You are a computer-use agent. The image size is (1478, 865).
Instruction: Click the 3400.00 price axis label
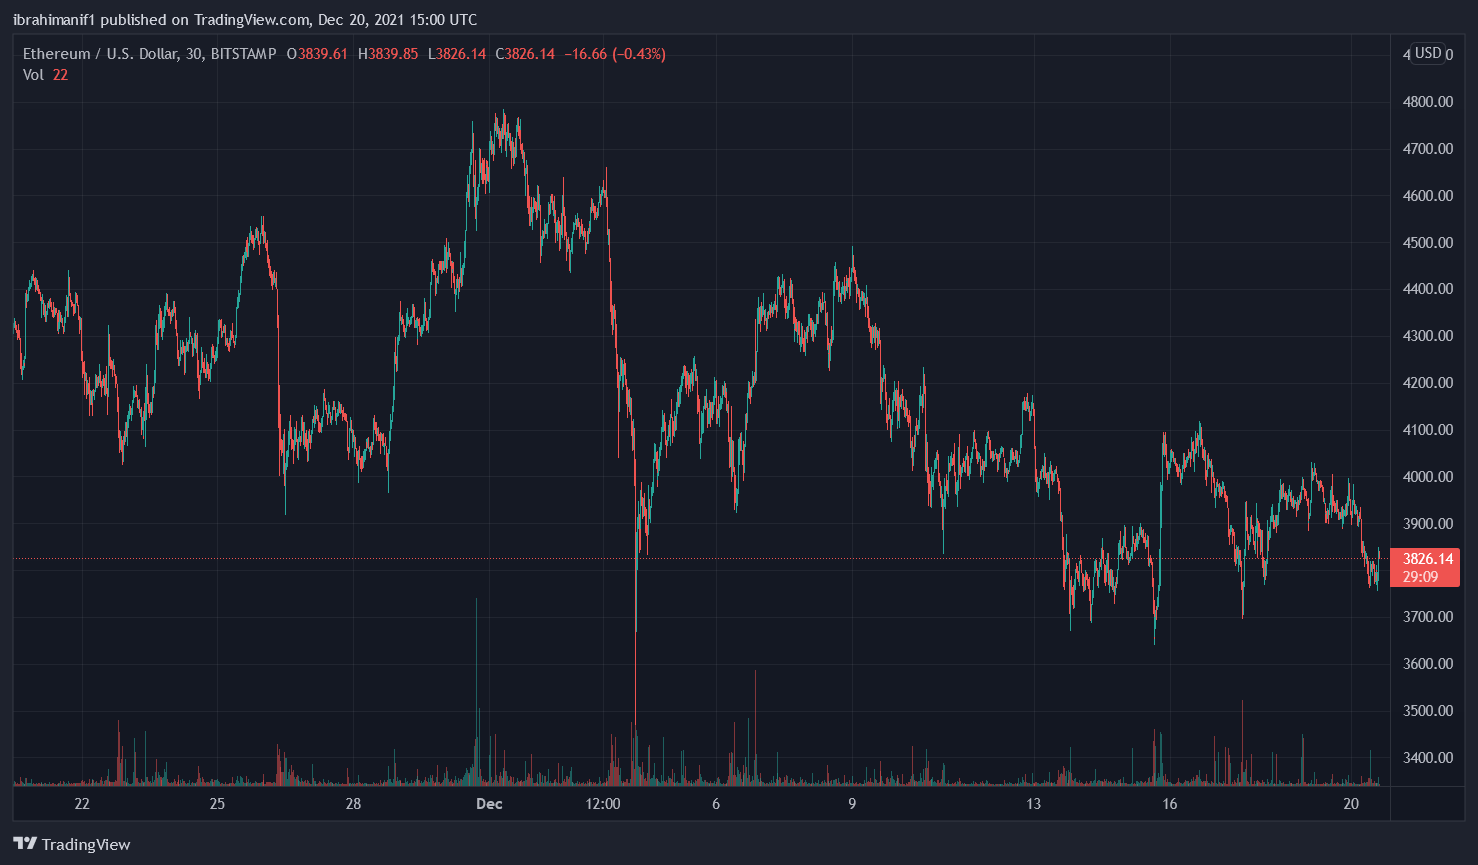point(1428,758)
